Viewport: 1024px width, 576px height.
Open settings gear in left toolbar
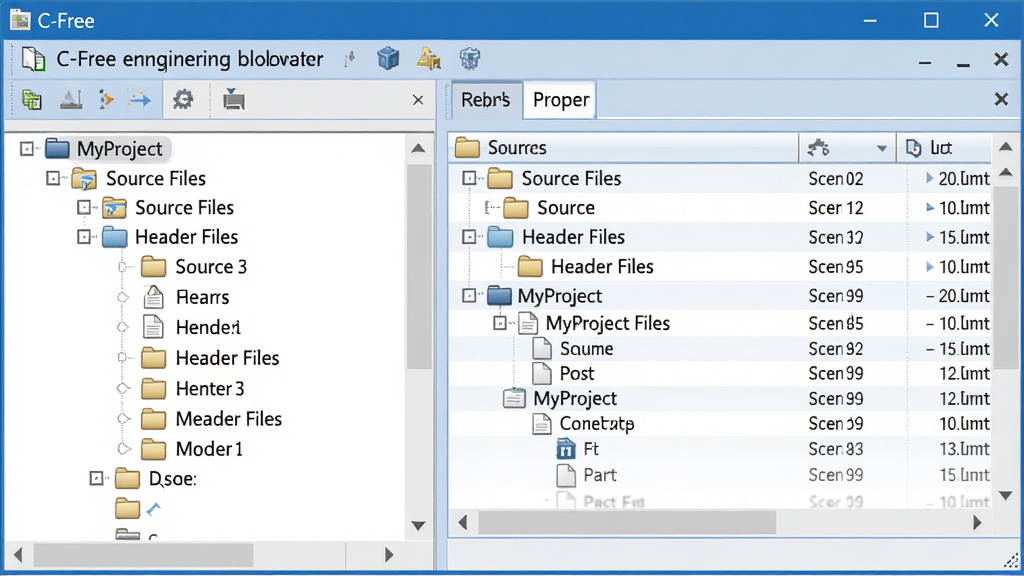[x=183, y=100]
